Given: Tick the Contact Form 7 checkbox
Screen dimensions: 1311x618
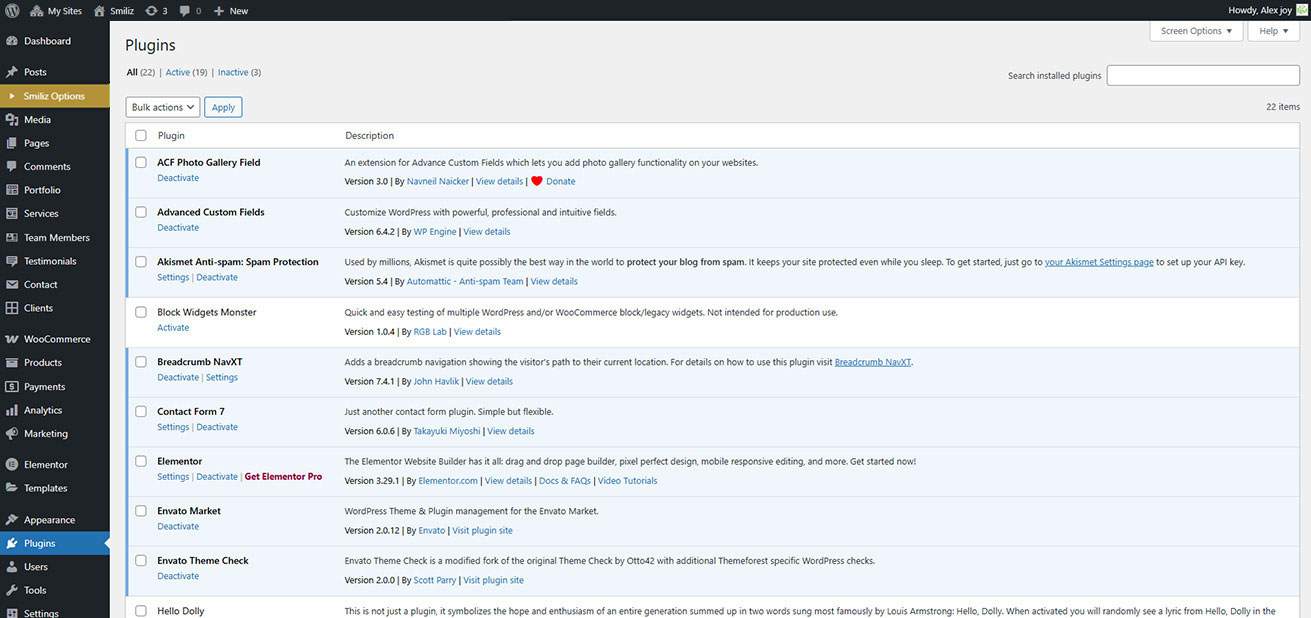Looking at the screenshot, I should click(x=141, y=411).
